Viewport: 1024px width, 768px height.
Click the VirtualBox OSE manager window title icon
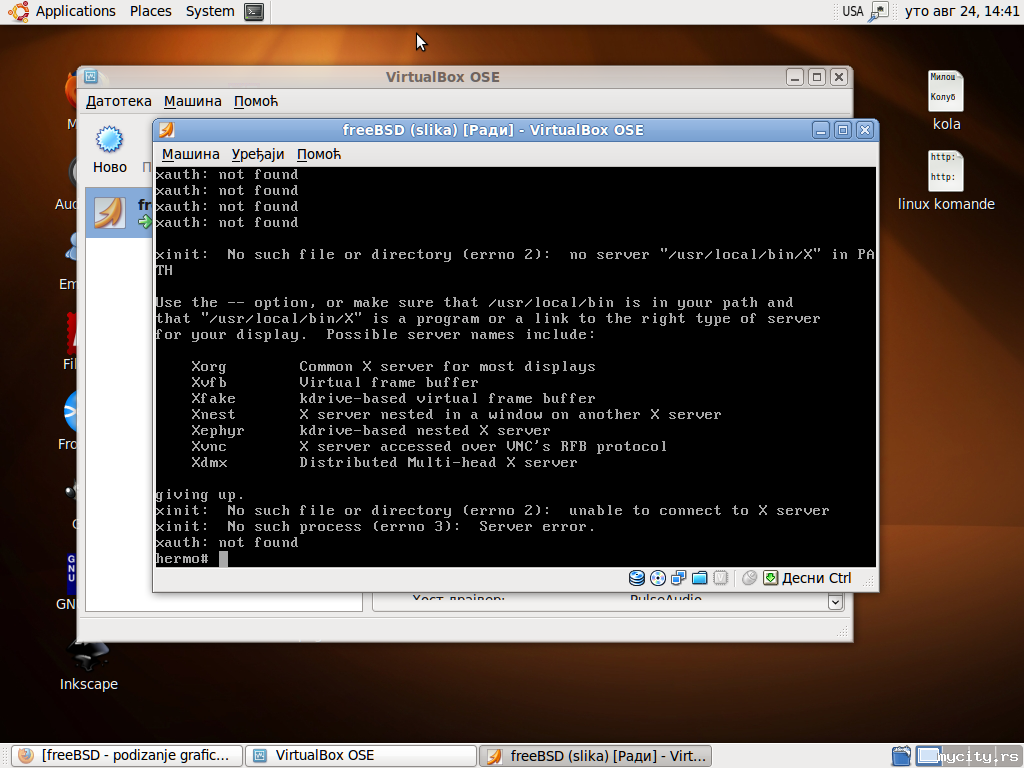coord(91,77)
